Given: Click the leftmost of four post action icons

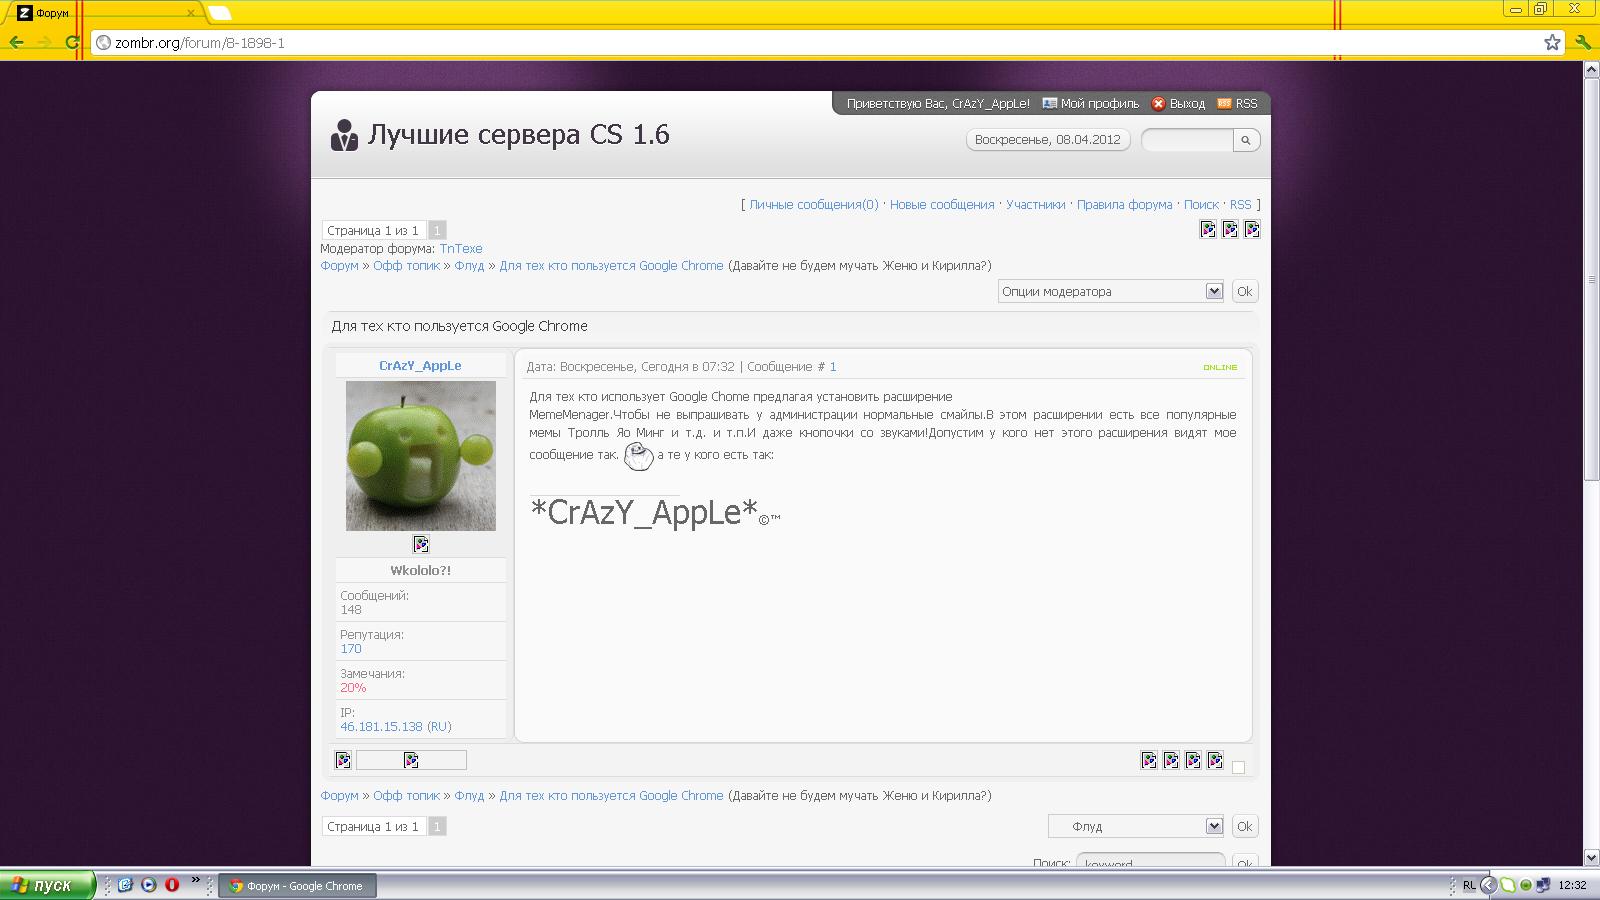Looking at the screenshot, I should click(1149, 760).
